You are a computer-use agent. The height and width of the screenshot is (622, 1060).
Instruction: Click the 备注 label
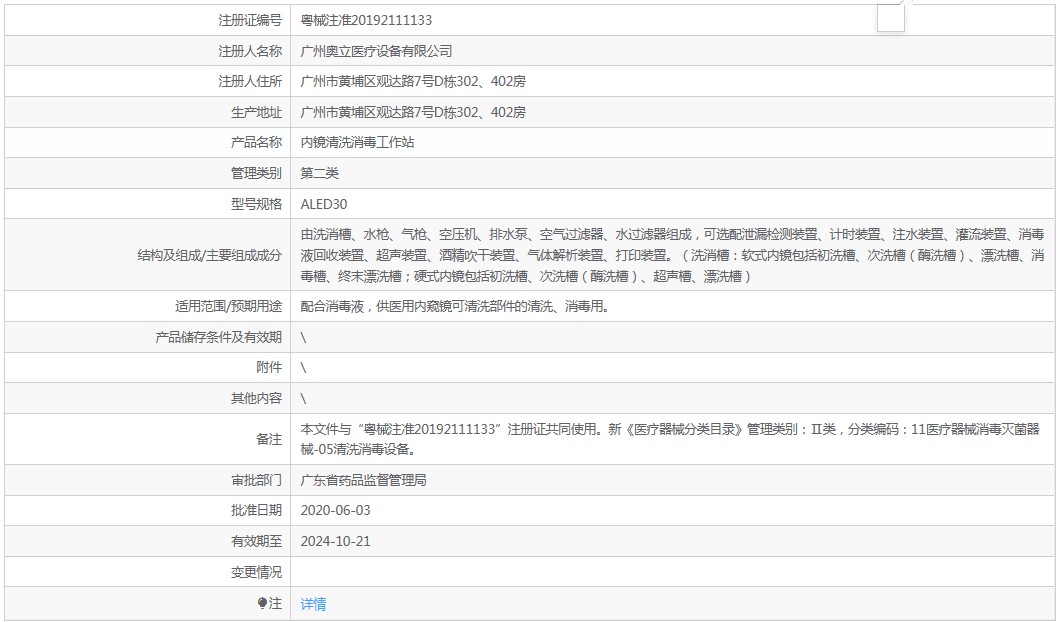[269, 439]
